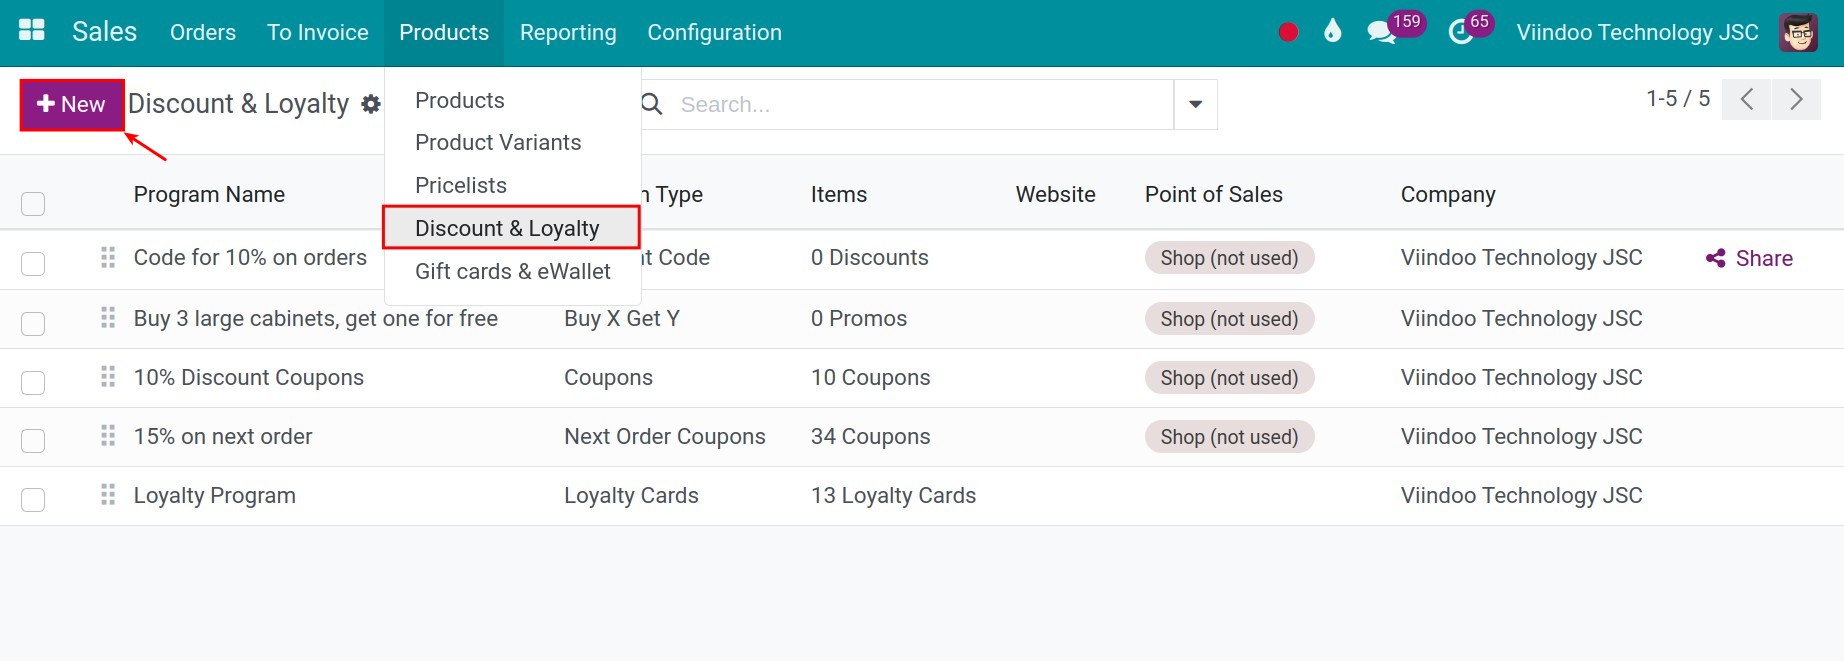
Task: Click the Share icon link in first row
Action: [1749, 258]
